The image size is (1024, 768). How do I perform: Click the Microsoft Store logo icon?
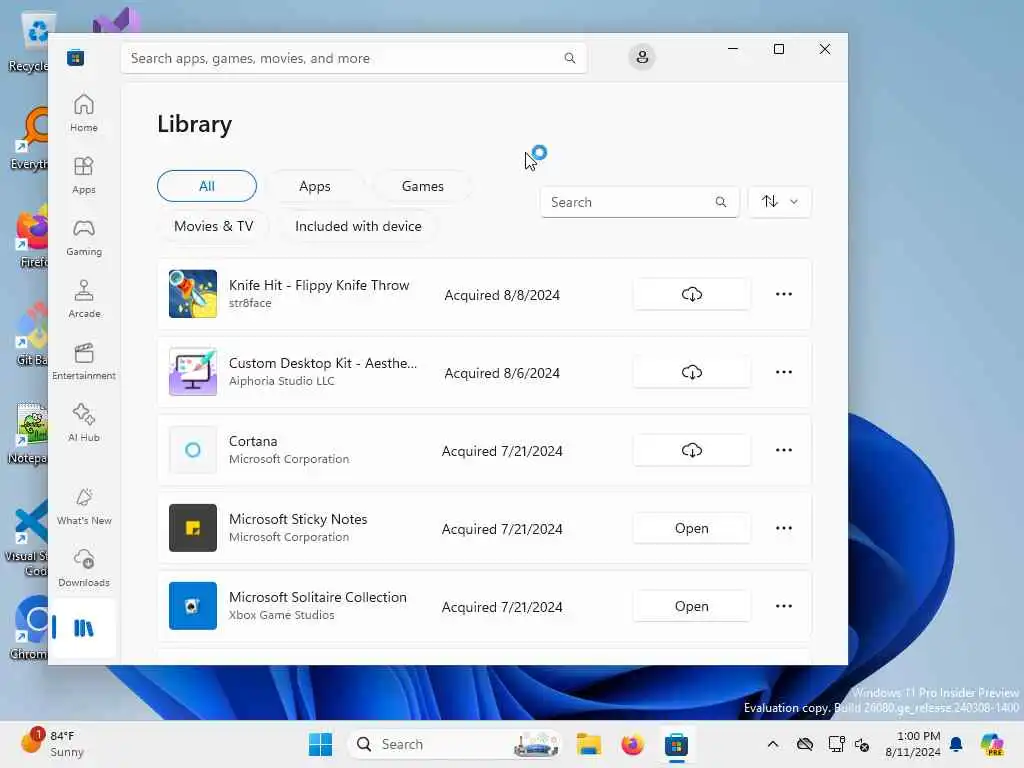75,57
